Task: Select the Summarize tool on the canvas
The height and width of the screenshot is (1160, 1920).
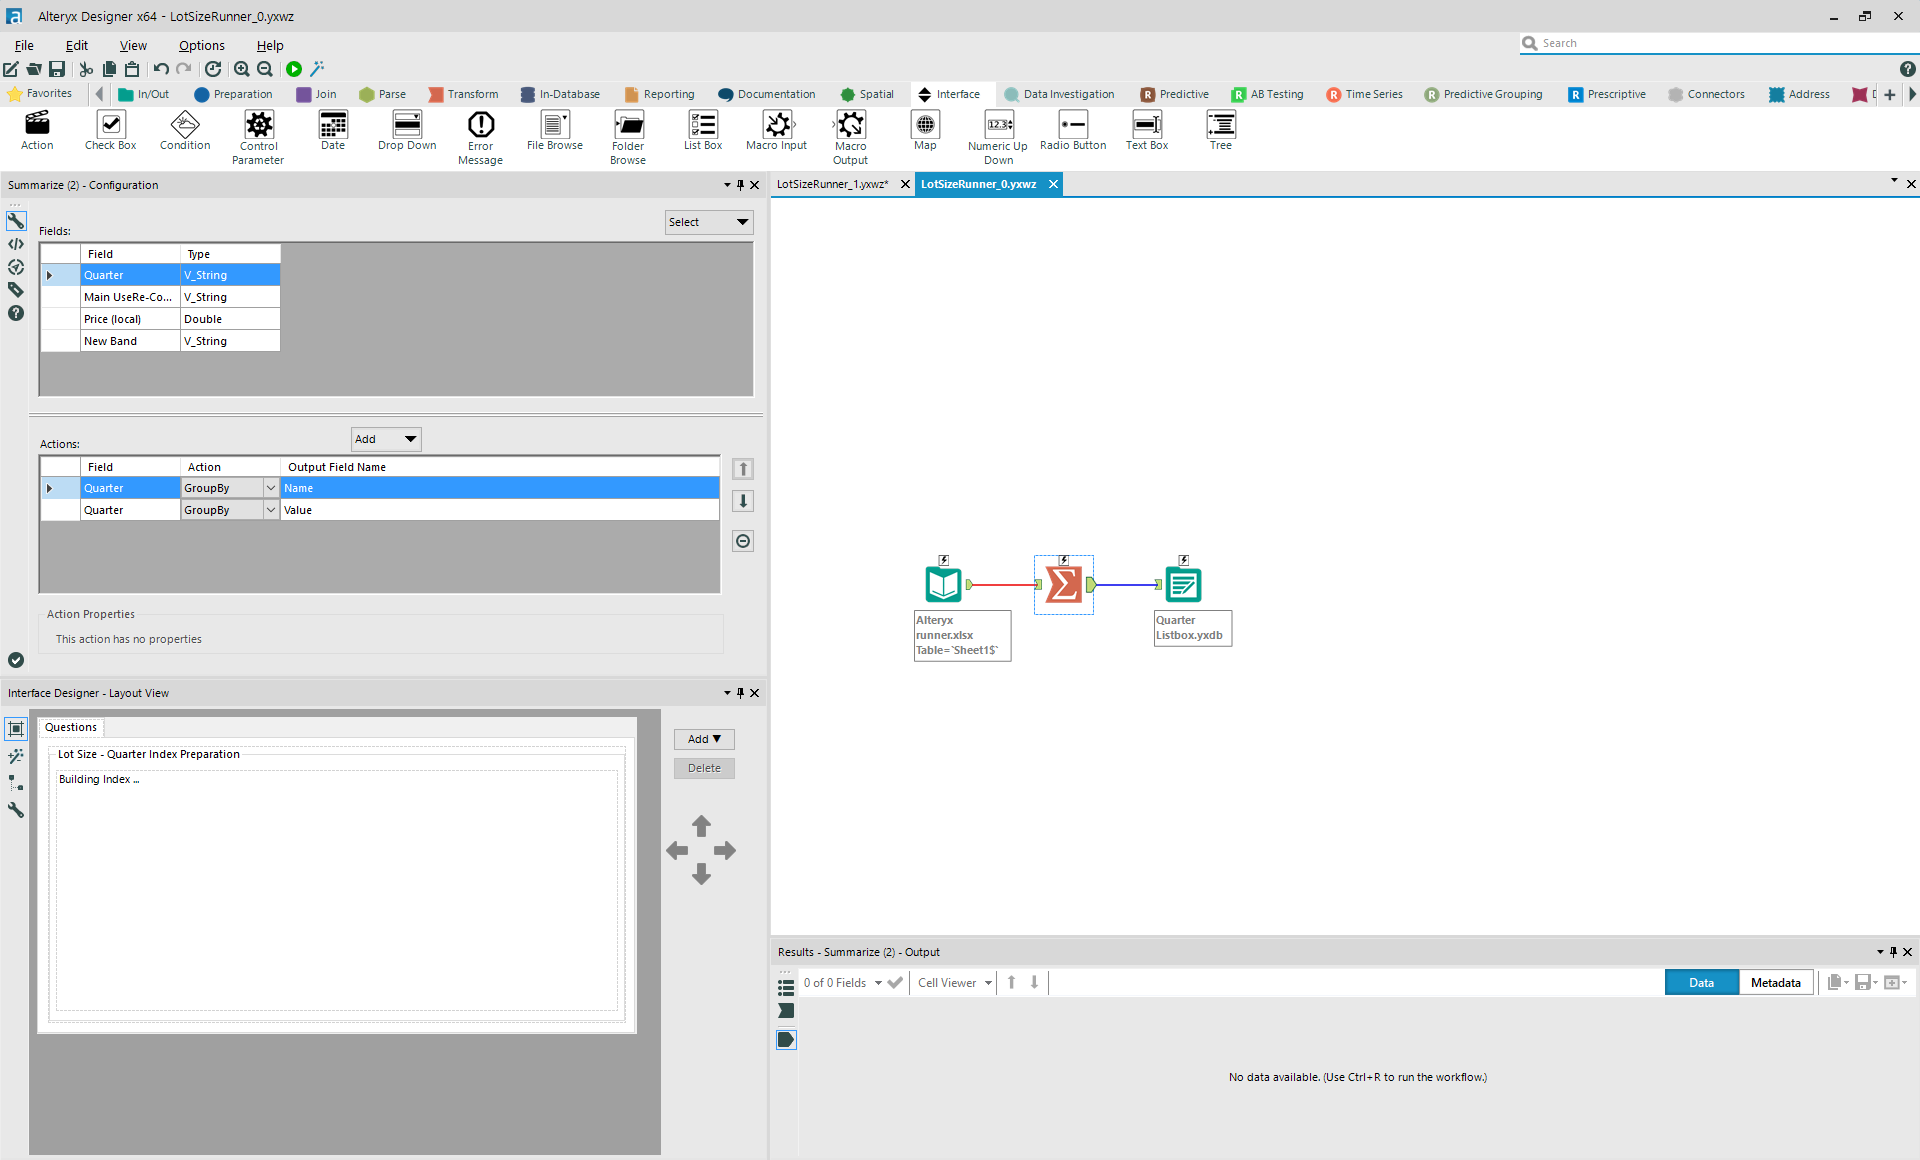Action: (1063, 583)
